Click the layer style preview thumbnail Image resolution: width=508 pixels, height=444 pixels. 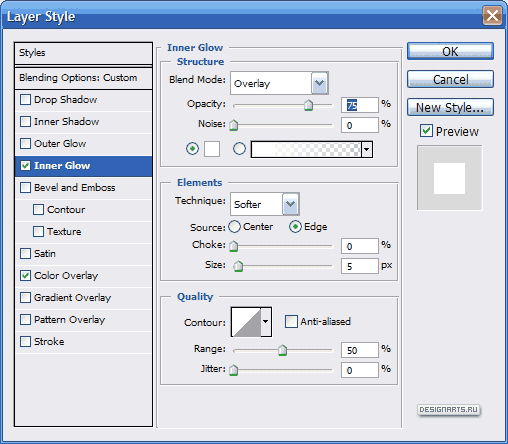pyautogui.click(x=449, y=178)
